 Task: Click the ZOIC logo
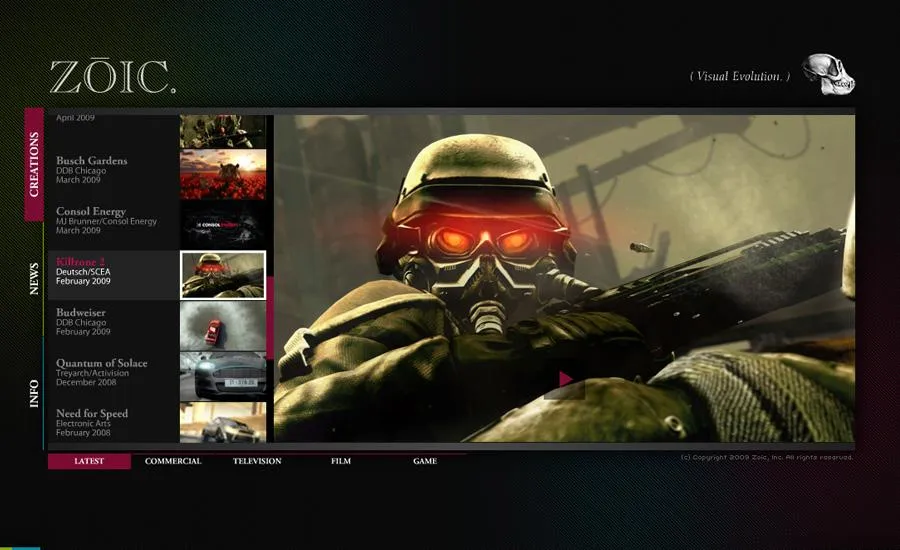pyautogui.click(x=112, y=77)
